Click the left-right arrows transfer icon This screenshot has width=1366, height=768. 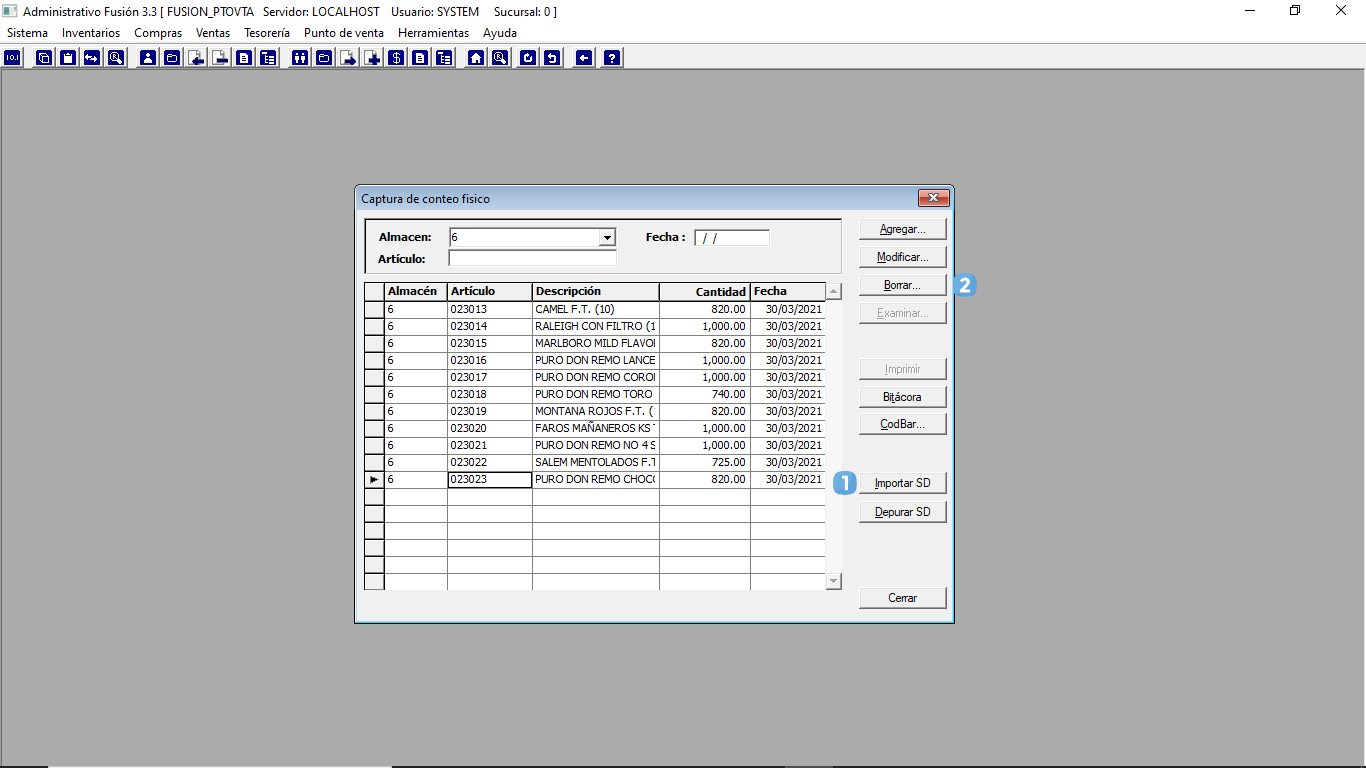click(x=92, y=58)
